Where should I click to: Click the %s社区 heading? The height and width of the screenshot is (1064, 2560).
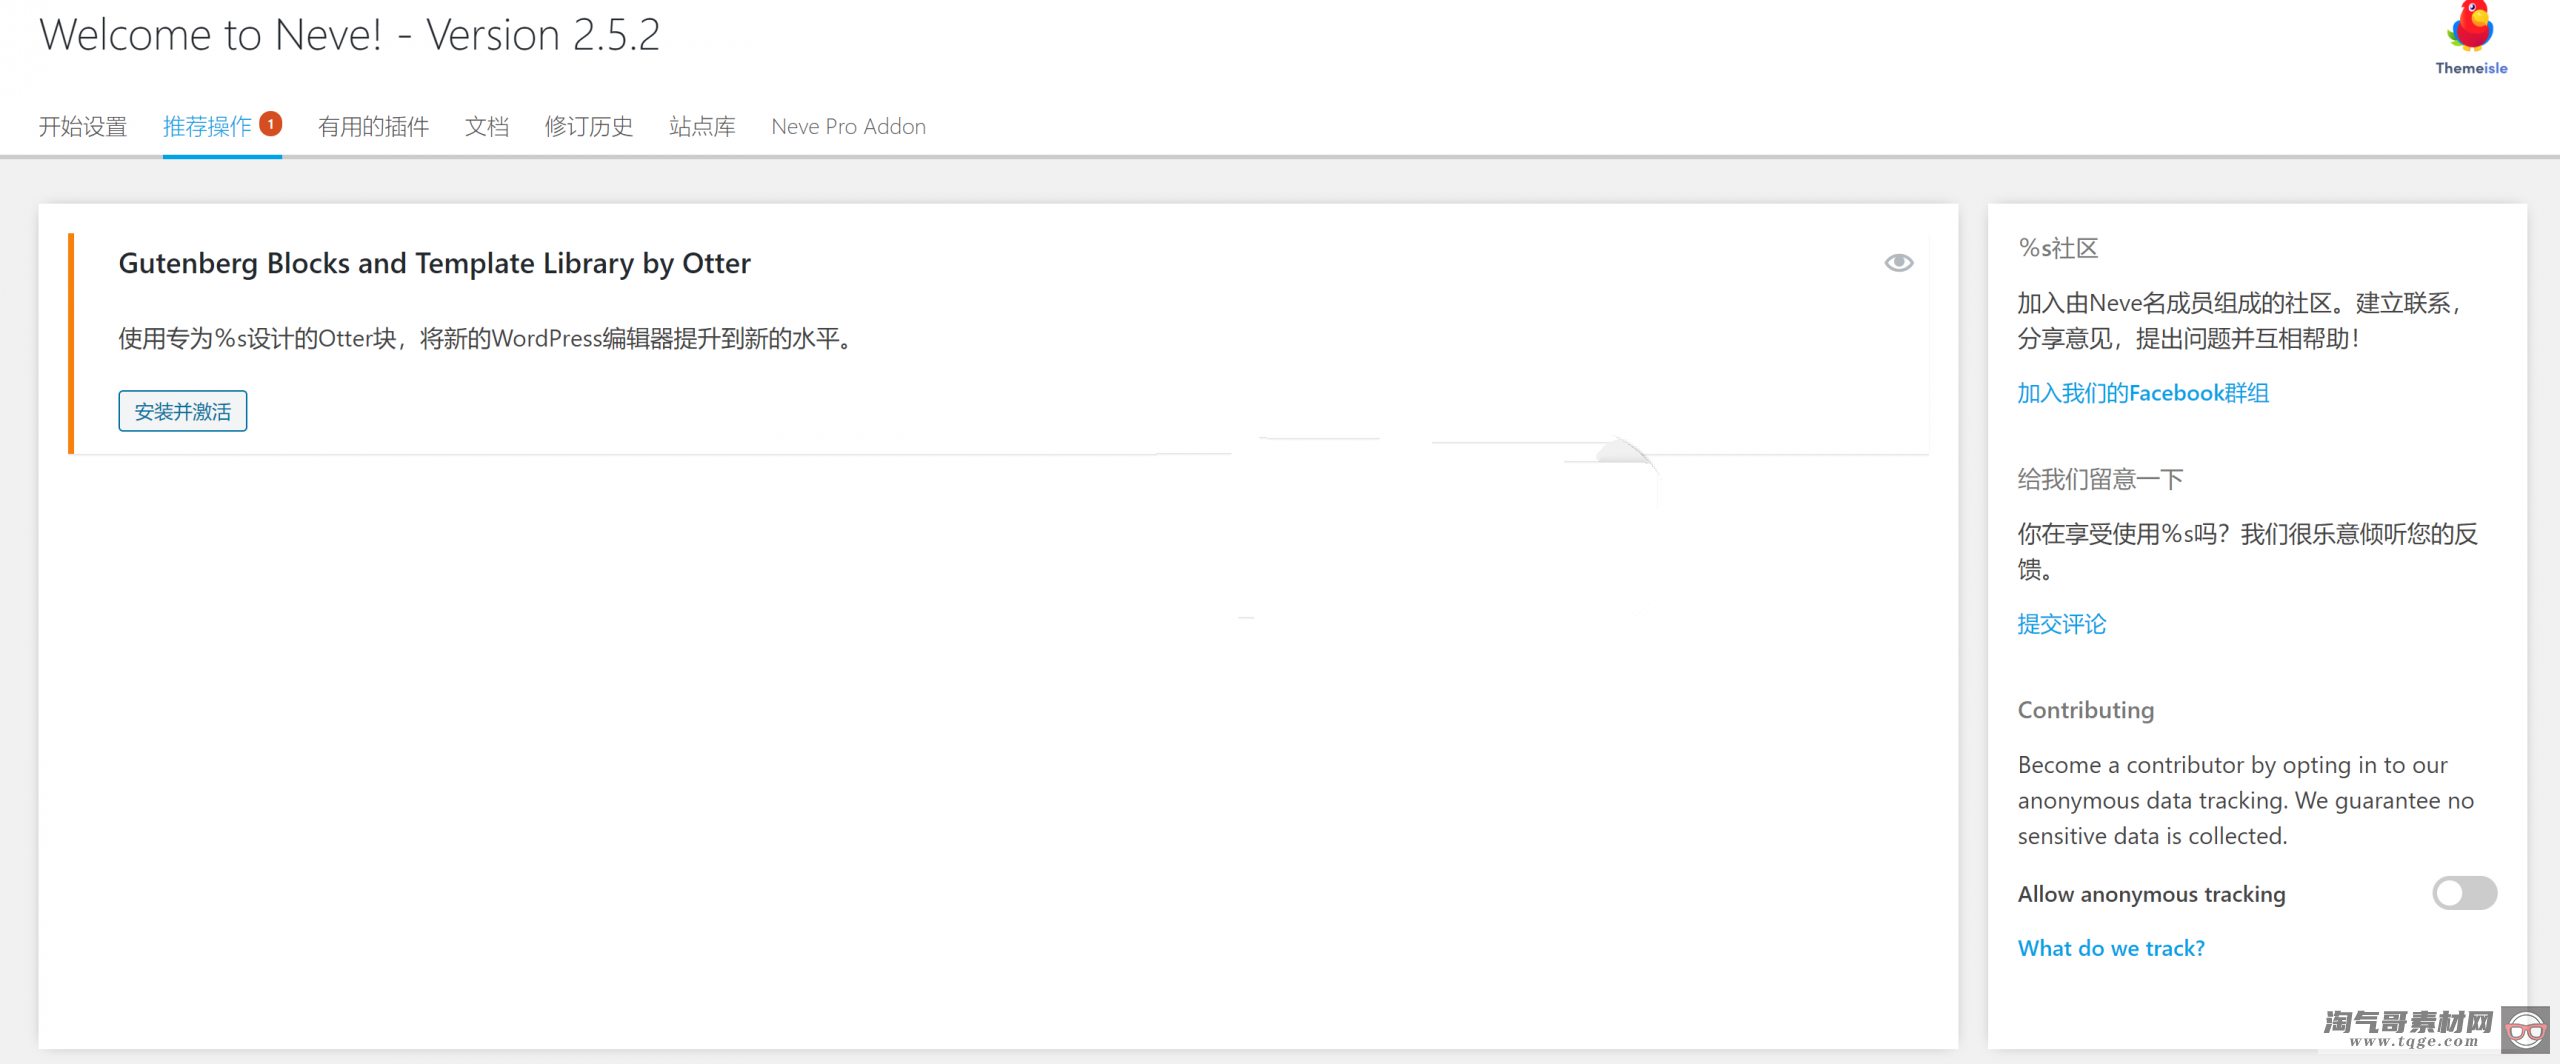pos(2058,248)
